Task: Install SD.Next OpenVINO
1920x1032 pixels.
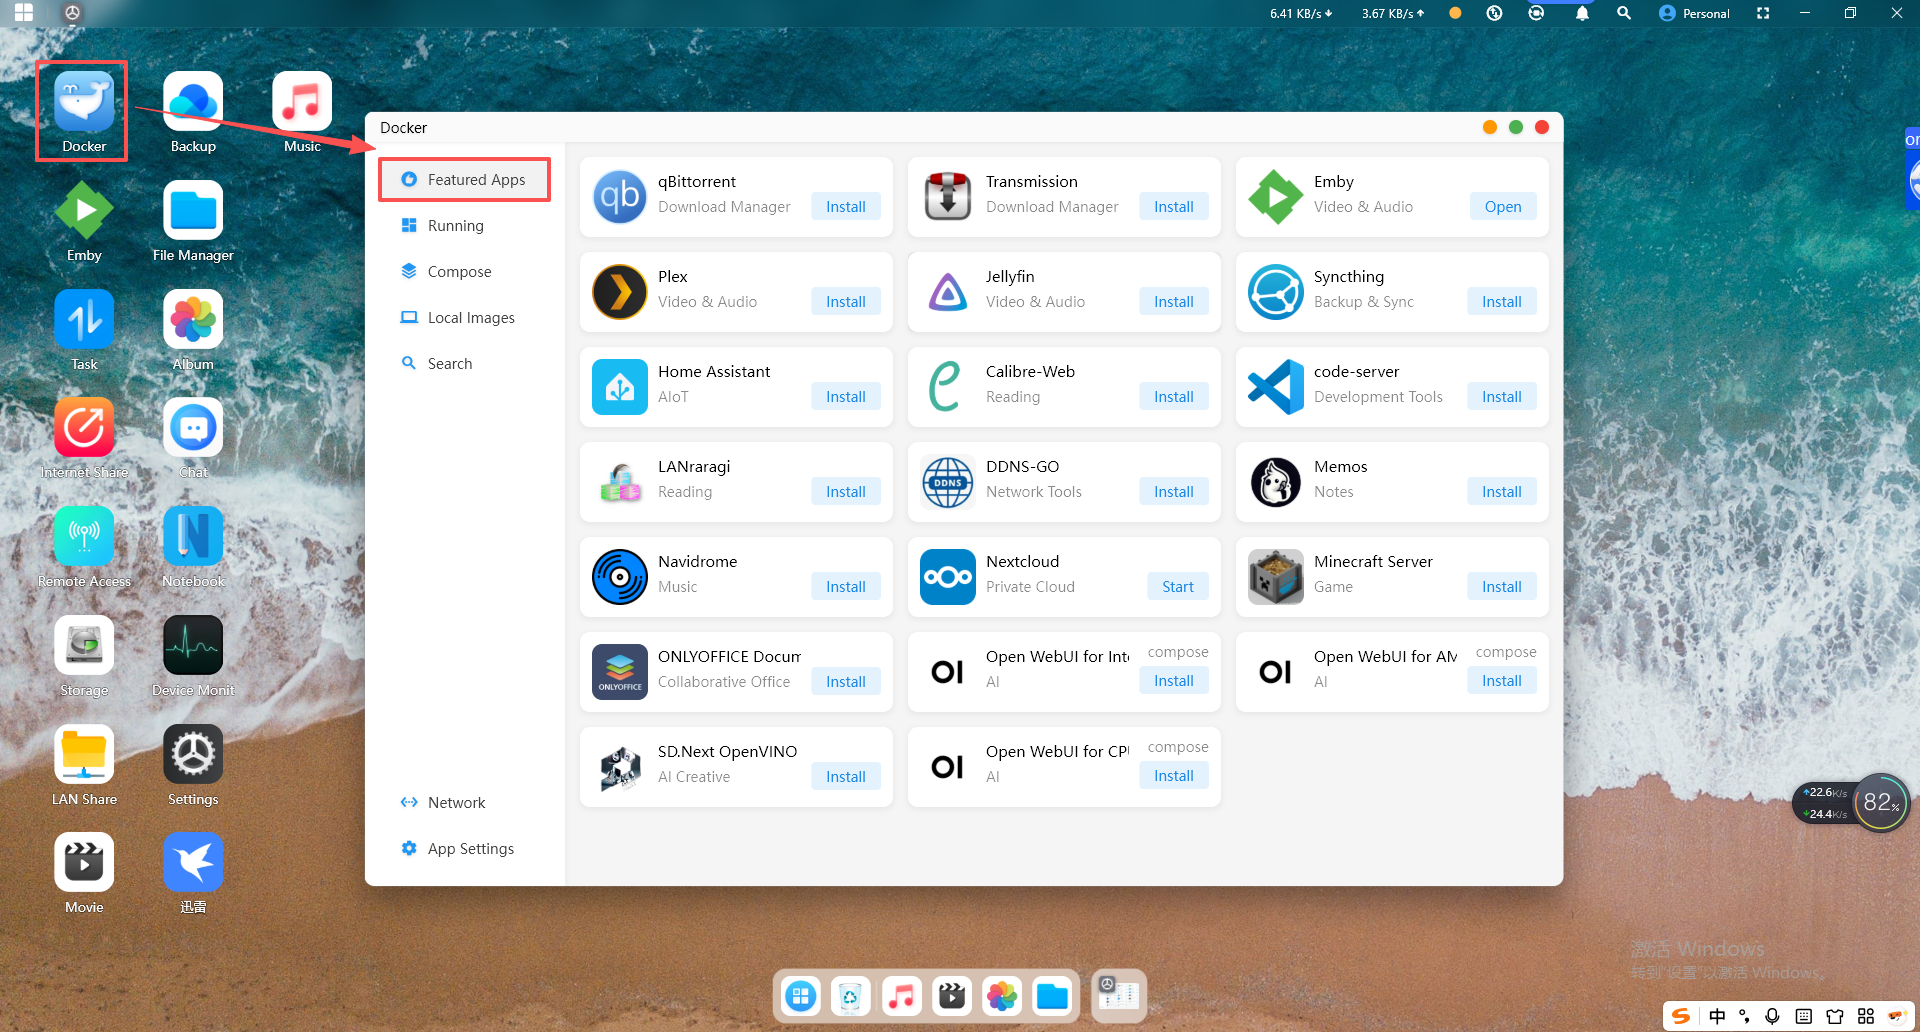Action: (x=846, y=777)
